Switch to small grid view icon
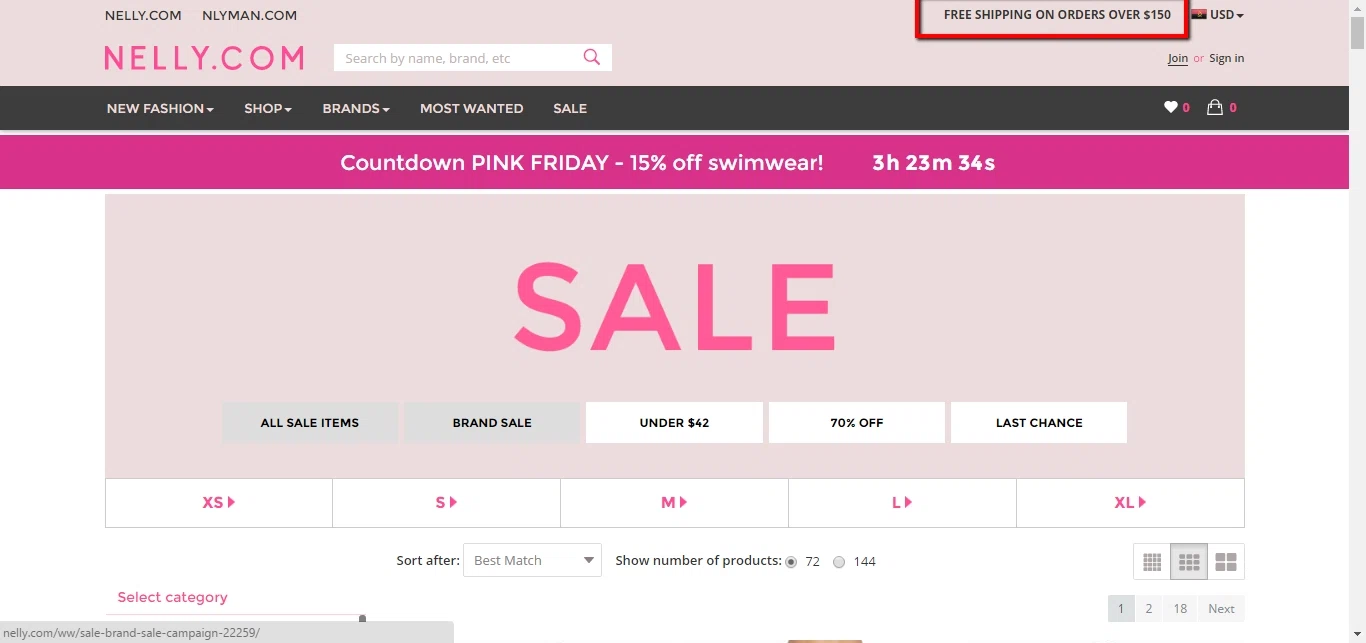 click(x=1152, y=562)
